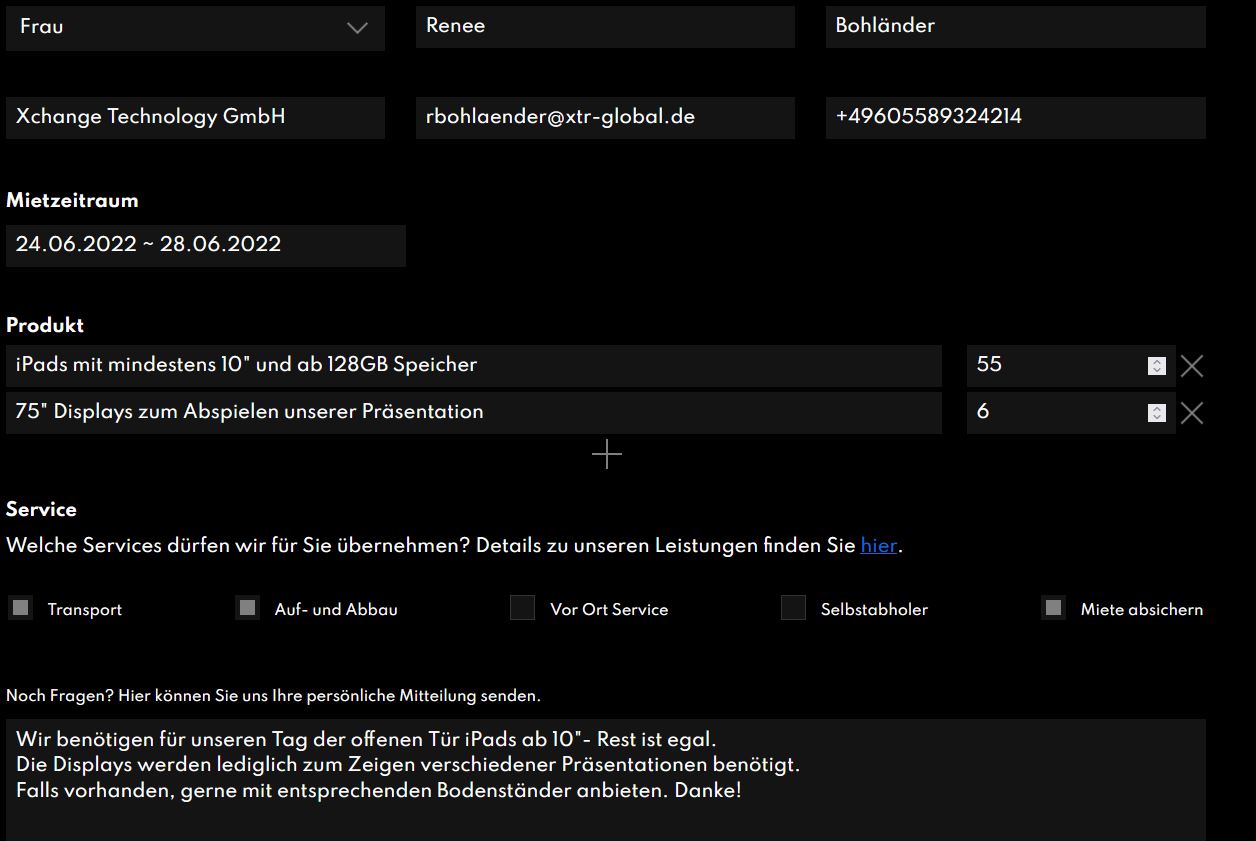Remove the iPads product row
The image size is (1256, 841).
tap(1191, 366)
